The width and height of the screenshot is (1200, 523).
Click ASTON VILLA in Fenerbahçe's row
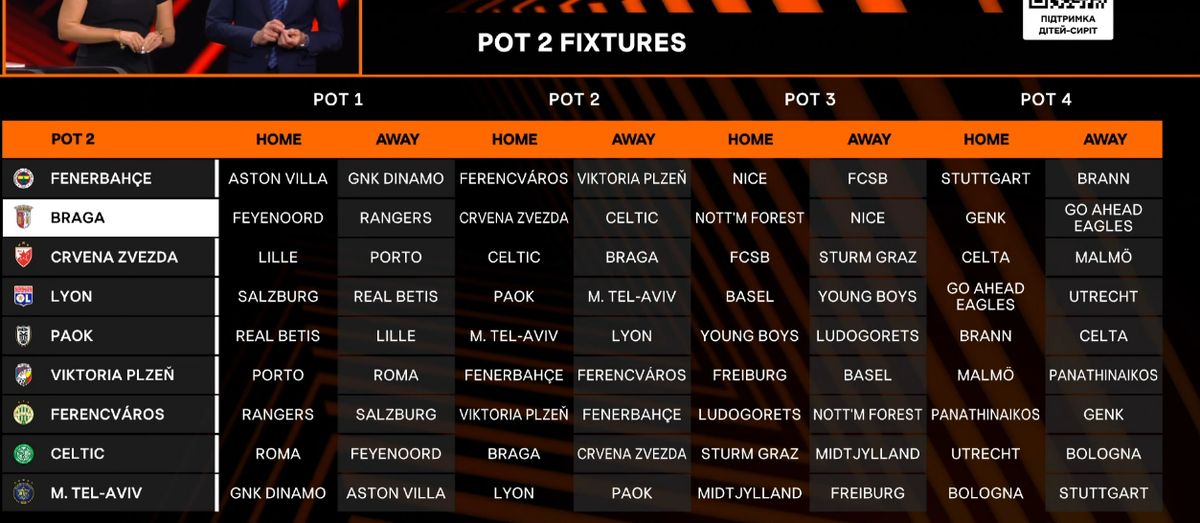tap(278, 178)
